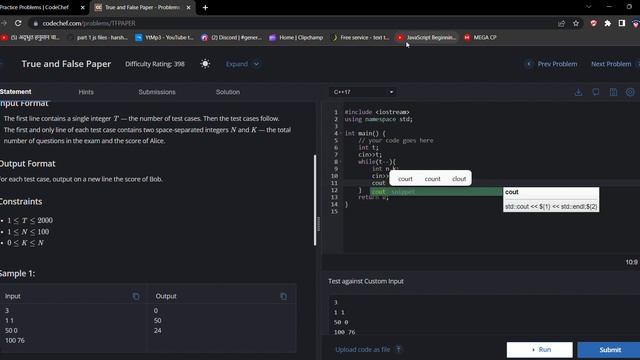640x360 pixels.
Task: Open the Practice Problems CodeChef browser tab
Action: point(41,7)
